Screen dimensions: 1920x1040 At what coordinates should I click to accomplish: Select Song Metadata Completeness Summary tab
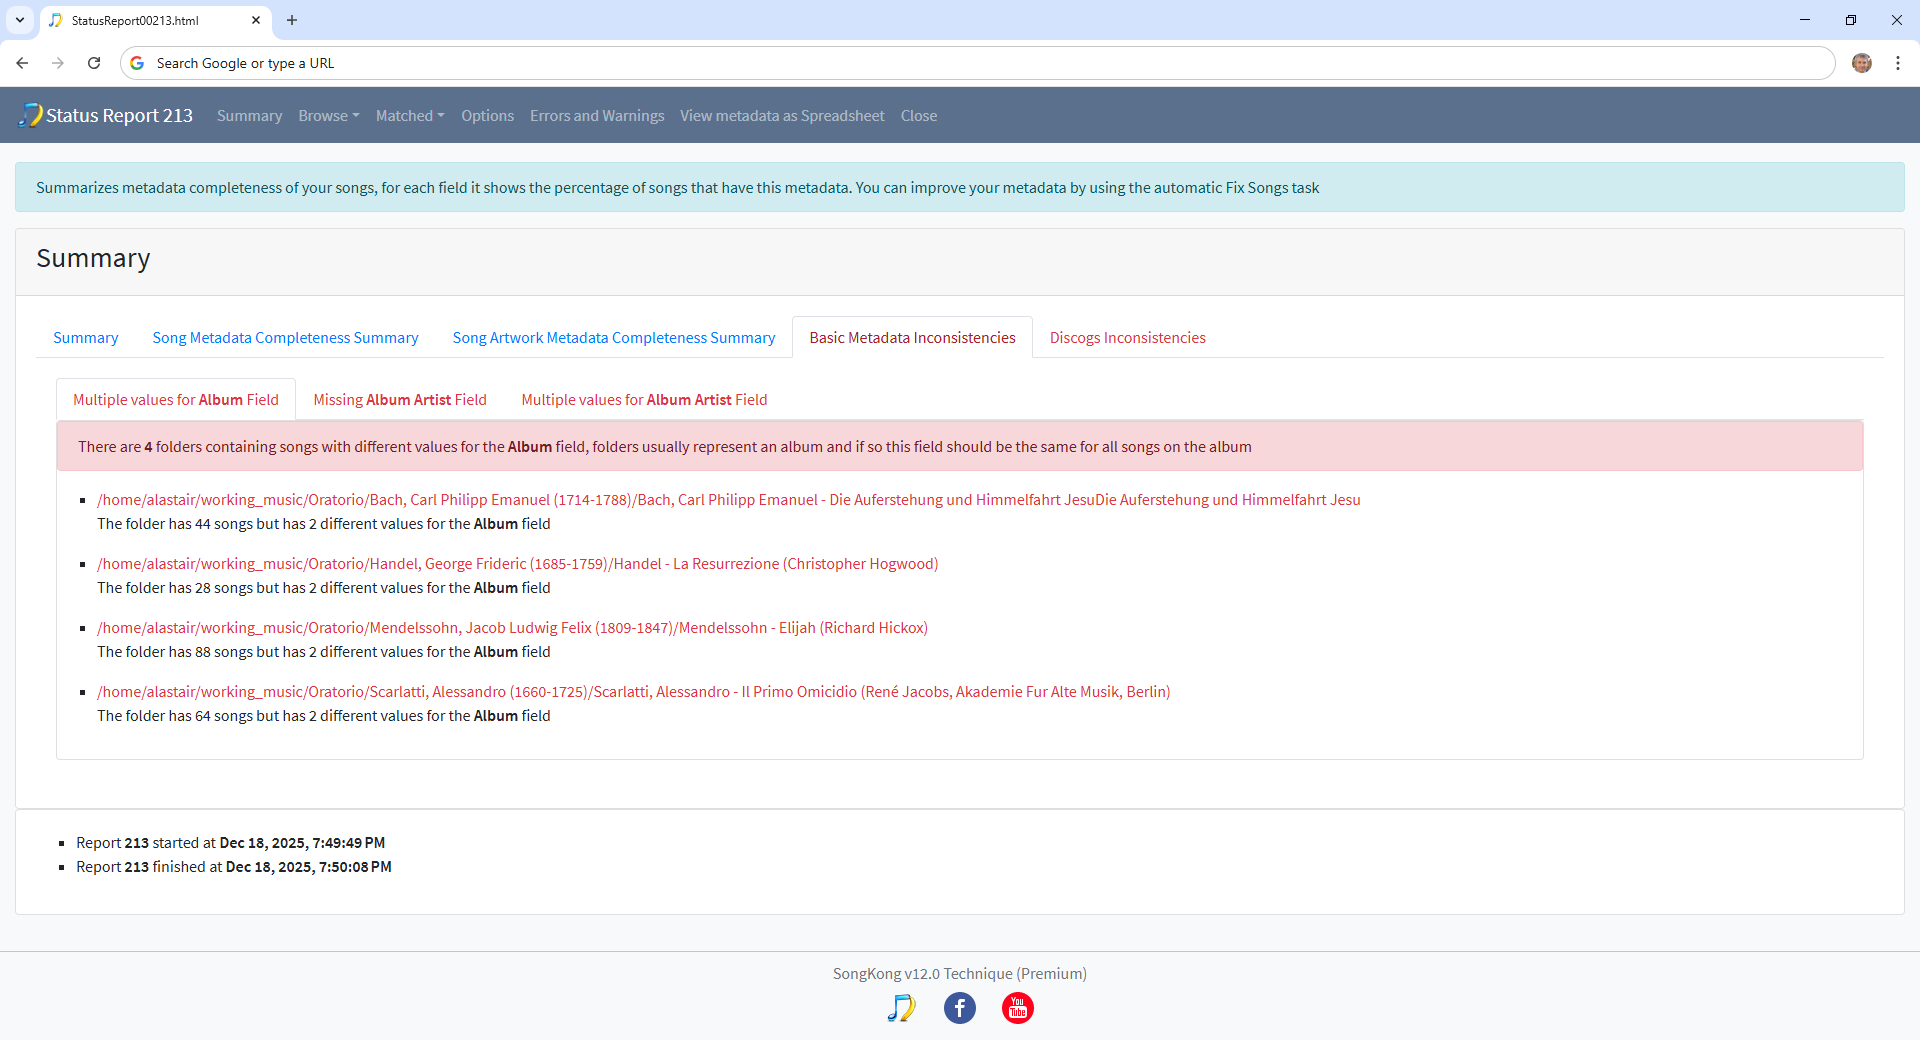click(x=285, y=338)
